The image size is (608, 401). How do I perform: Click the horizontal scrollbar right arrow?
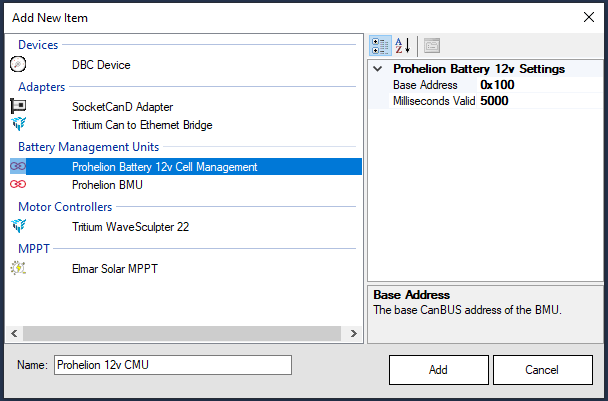pos(353,334)
